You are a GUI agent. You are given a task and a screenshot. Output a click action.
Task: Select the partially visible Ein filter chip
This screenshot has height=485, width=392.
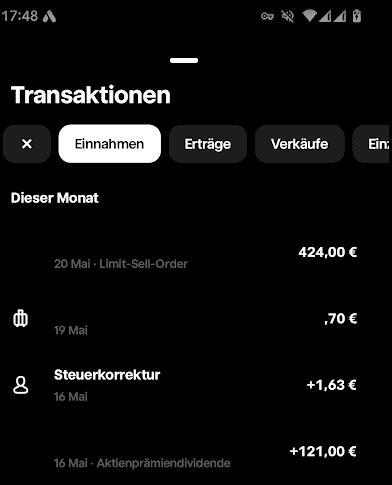[x=372, y=144]
